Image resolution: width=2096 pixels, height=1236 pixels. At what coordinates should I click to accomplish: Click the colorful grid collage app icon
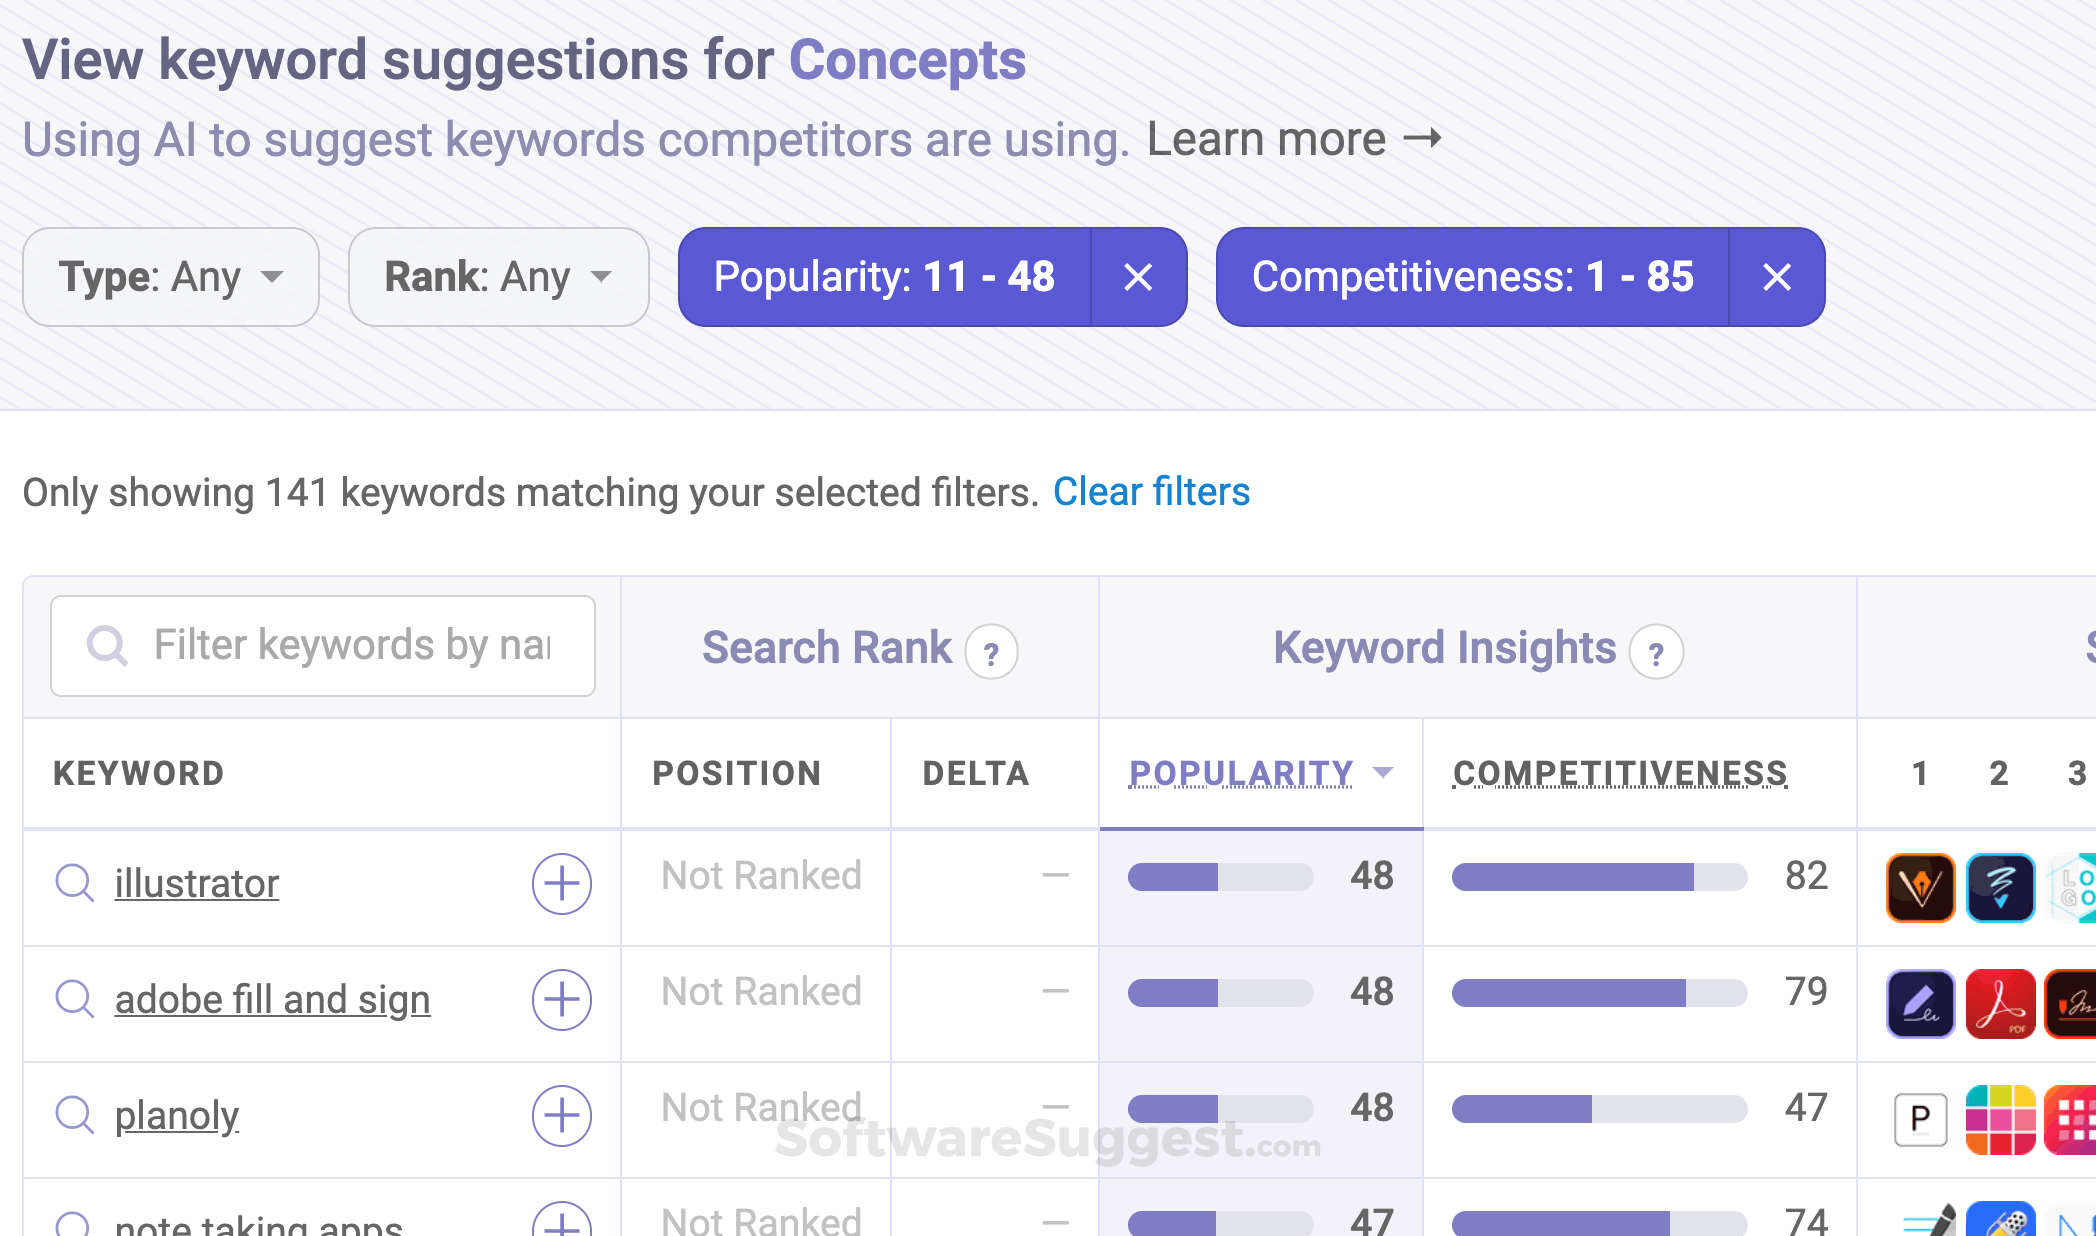point(1999,1119)
